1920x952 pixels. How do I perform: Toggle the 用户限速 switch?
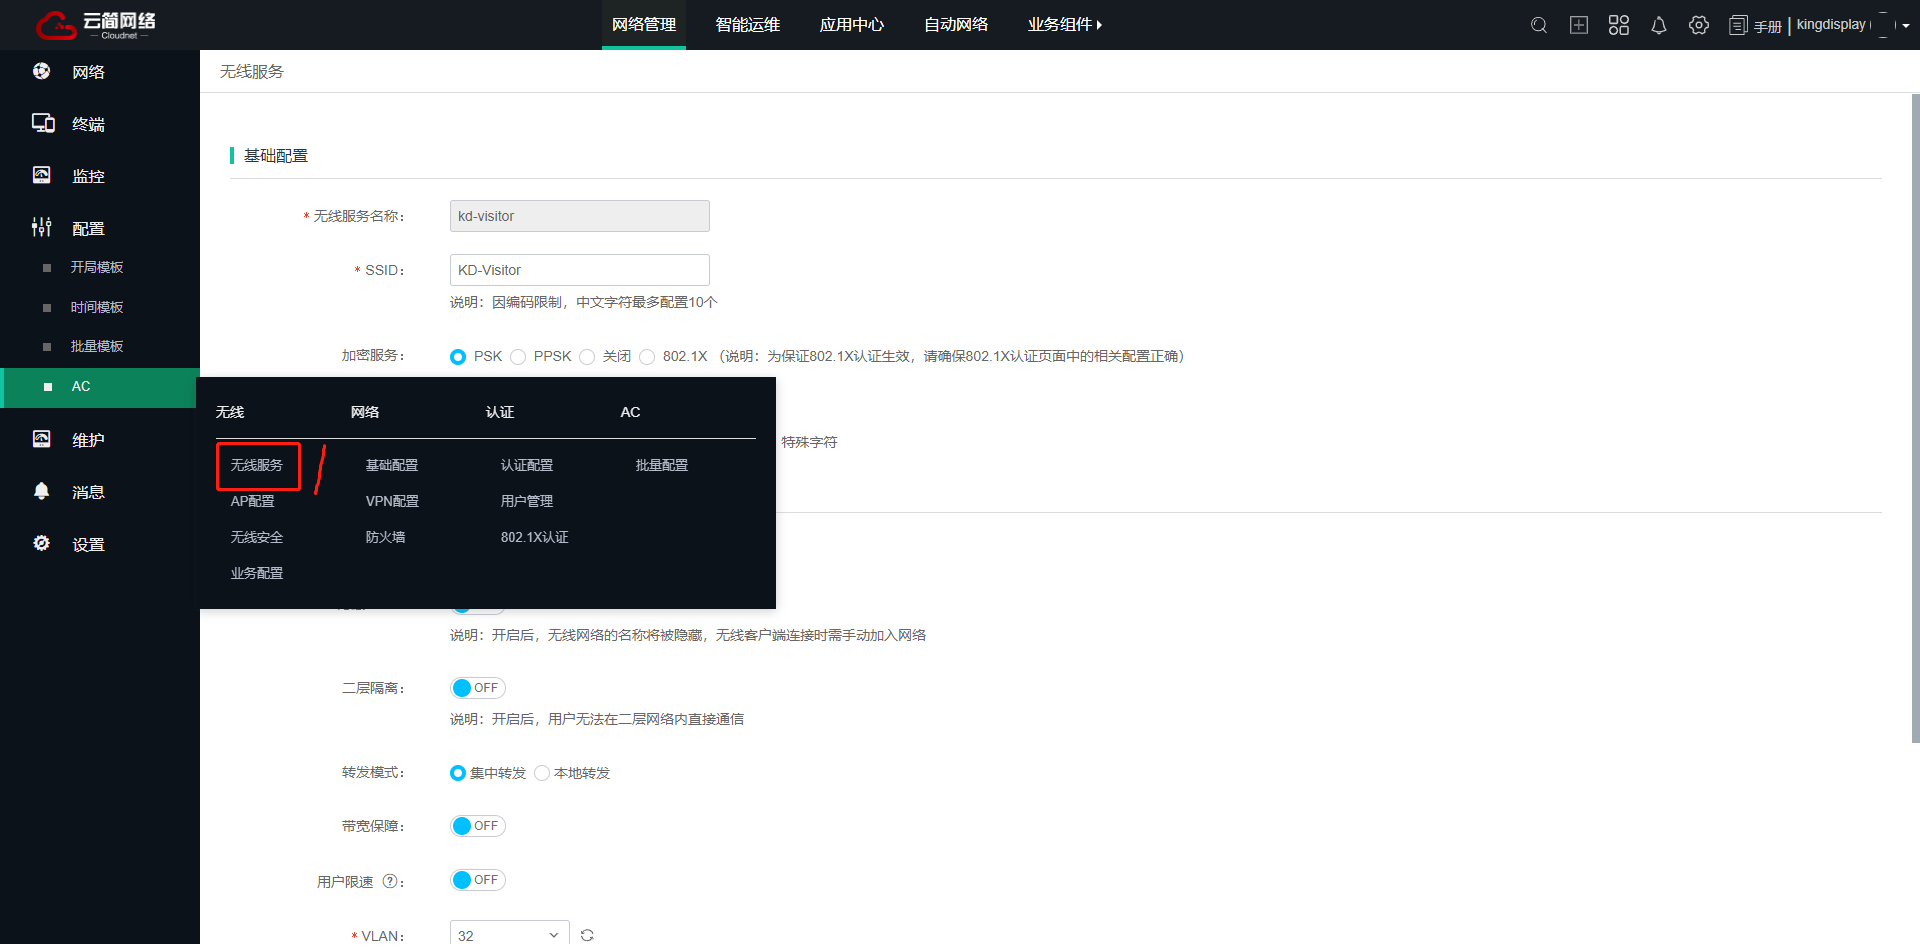click(x=478, y=880)
